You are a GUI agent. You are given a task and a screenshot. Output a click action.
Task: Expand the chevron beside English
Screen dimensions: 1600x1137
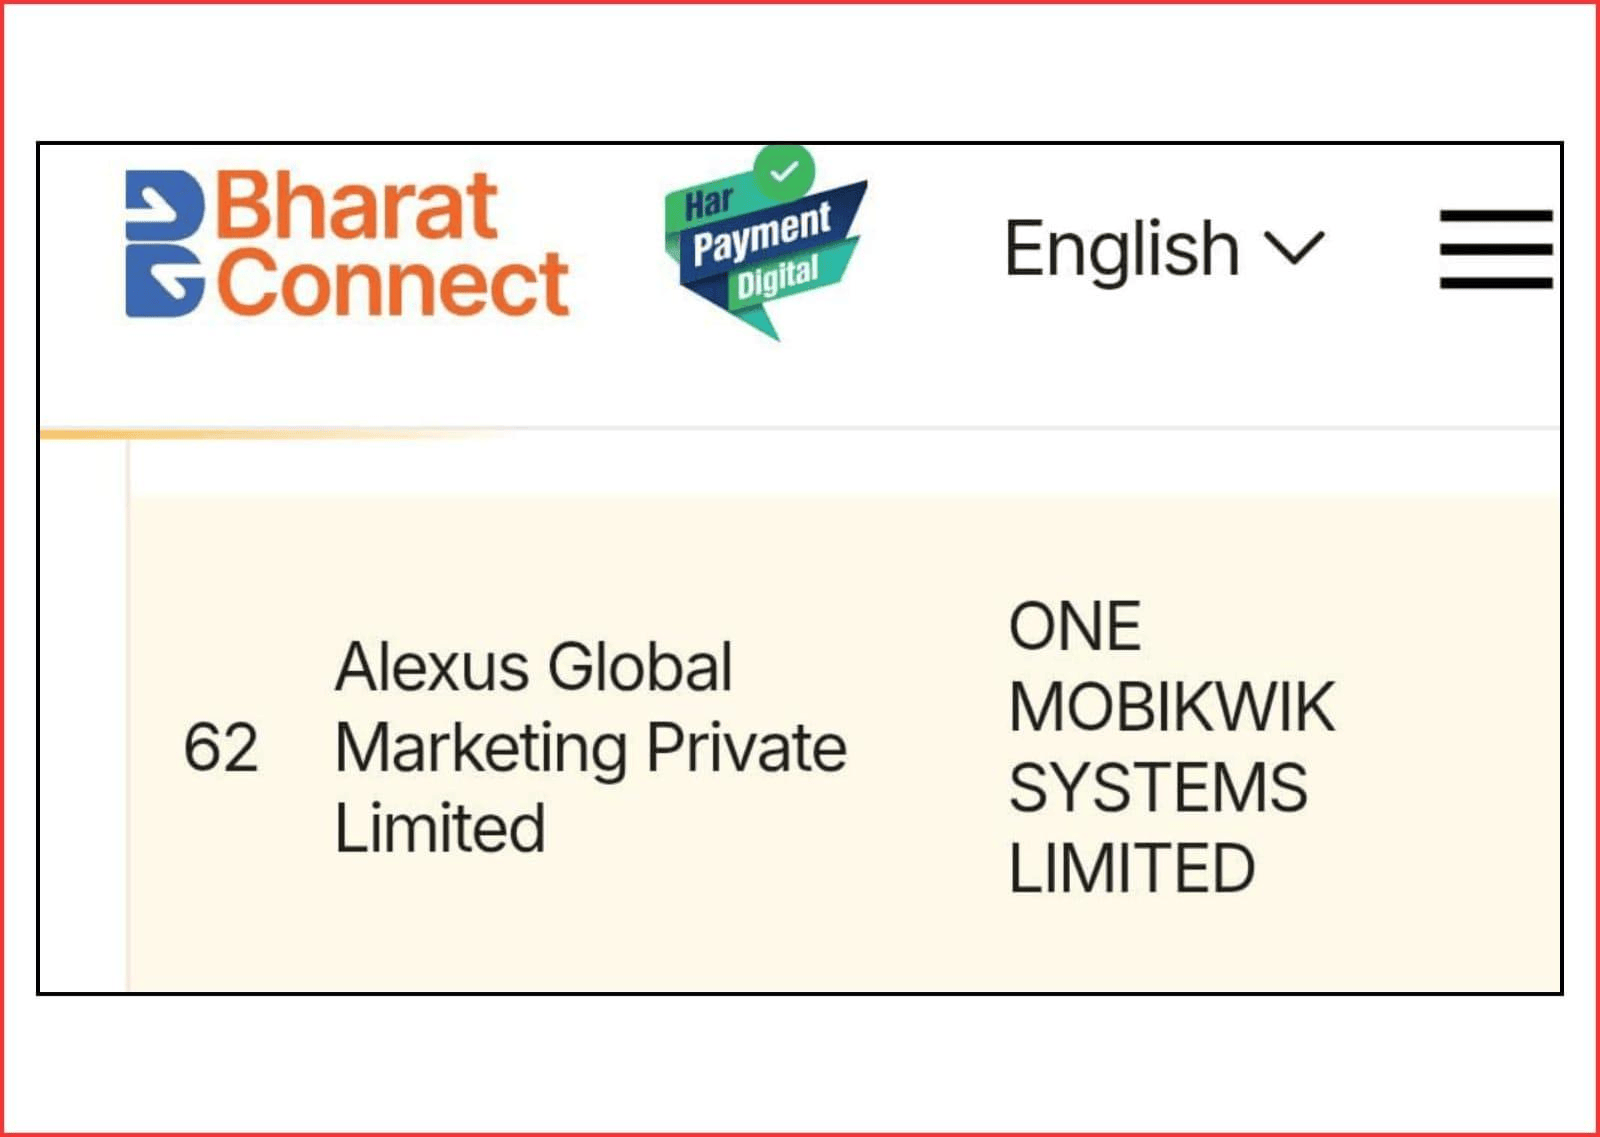pyautogui.click(x=1294, y=249)
